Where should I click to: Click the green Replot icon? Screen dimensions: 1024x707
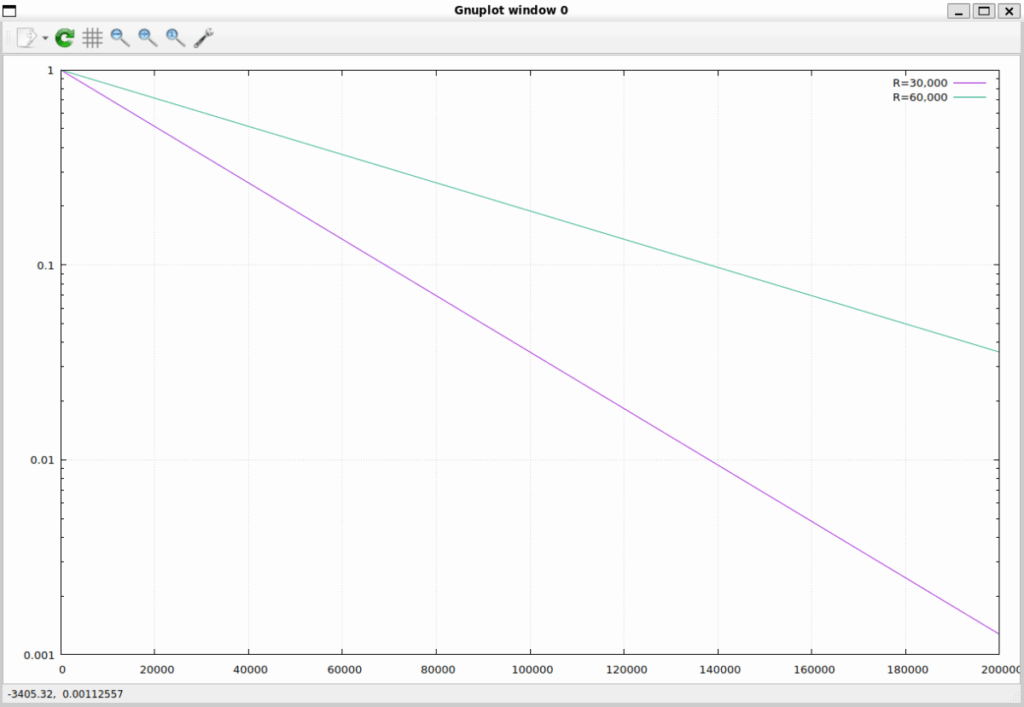point(65,38)
